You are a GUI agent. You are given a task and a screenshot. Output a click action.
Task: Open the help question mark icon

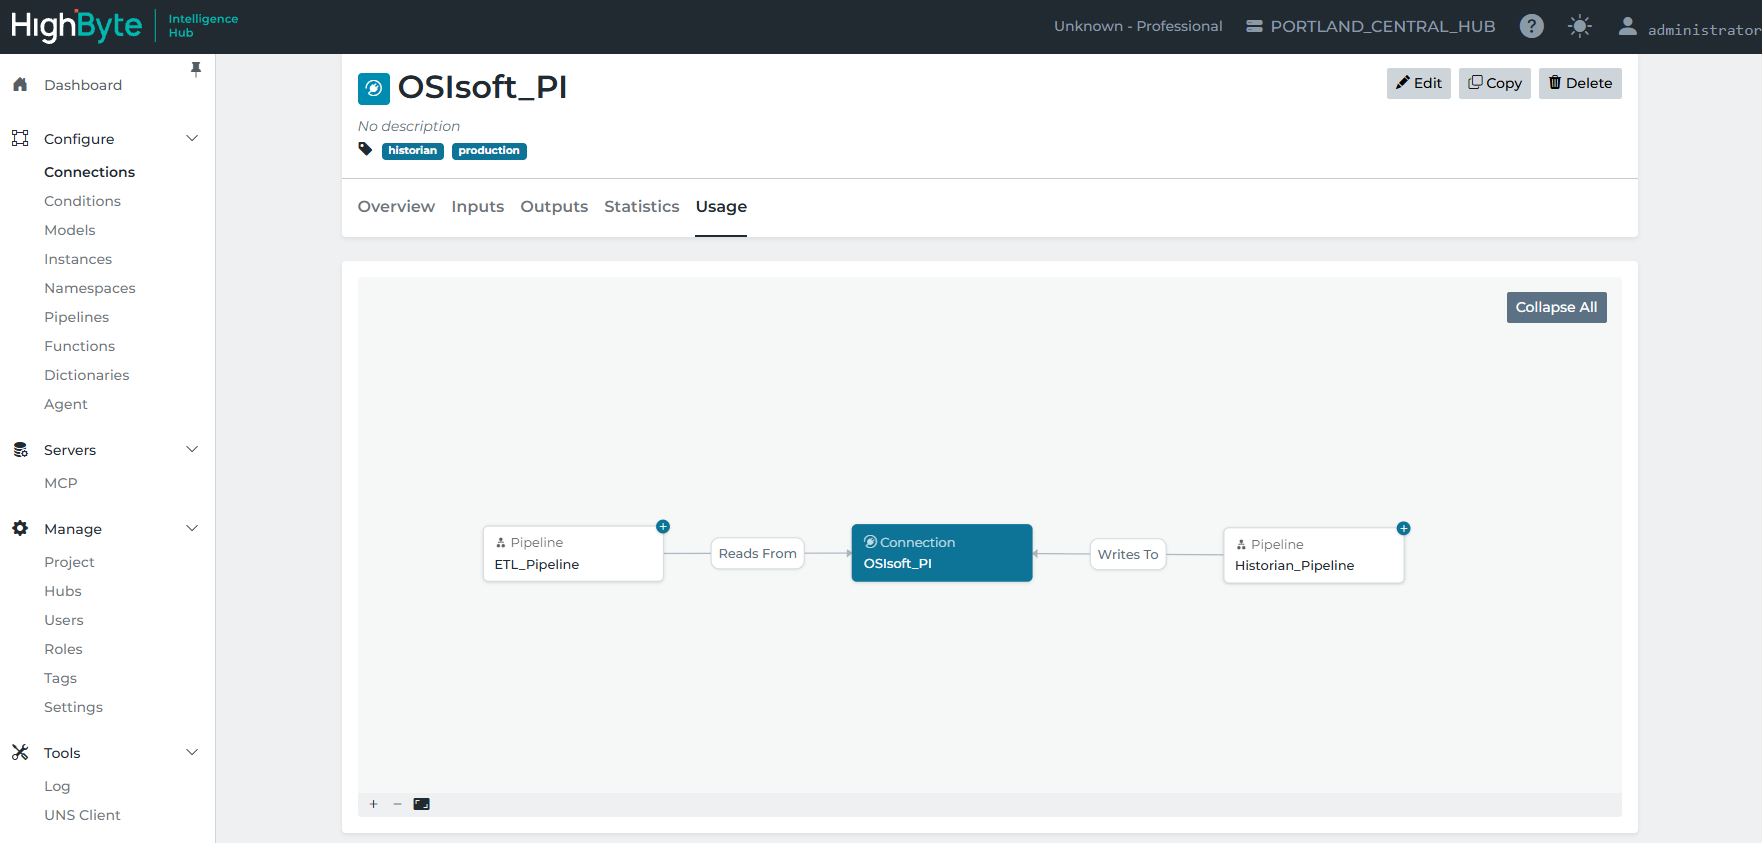tap(1531, 26)
